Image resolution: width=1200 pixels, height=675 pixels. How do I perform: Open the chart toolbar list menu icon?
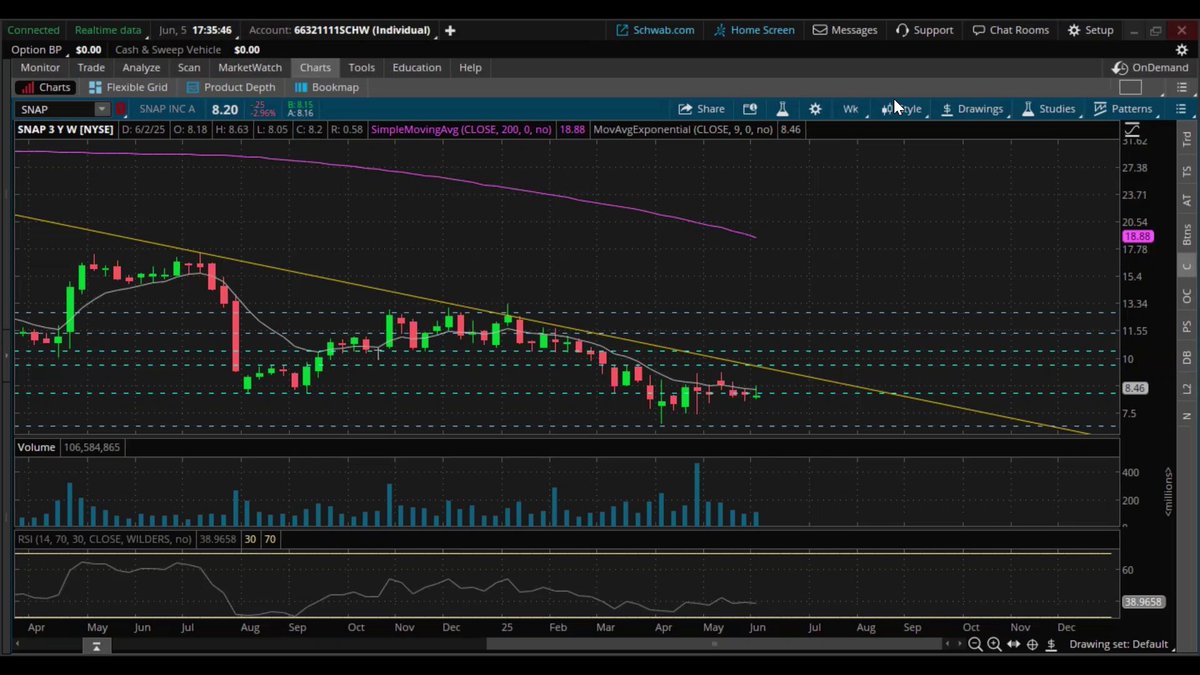(1182, 109)
